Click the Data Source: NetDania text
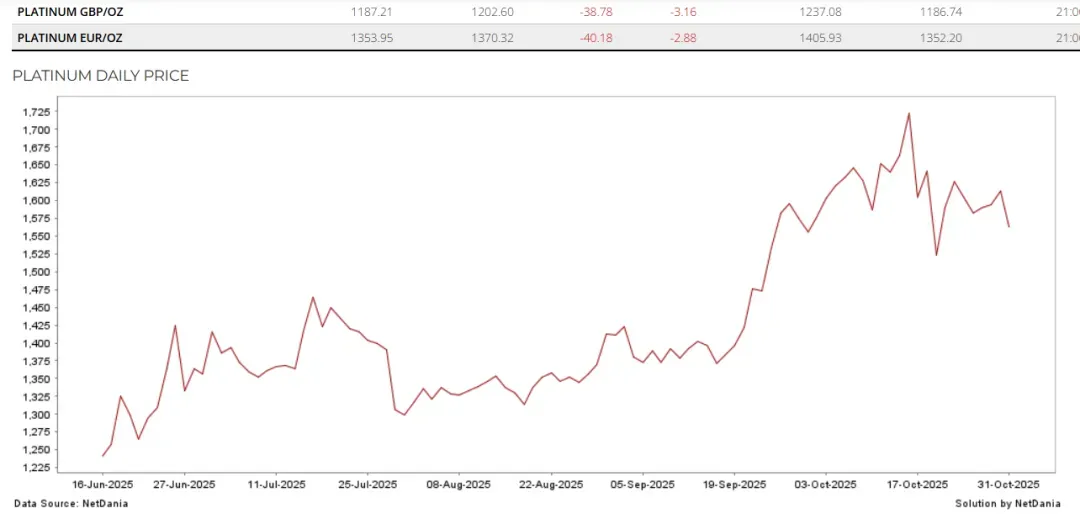 pos(71,504)
